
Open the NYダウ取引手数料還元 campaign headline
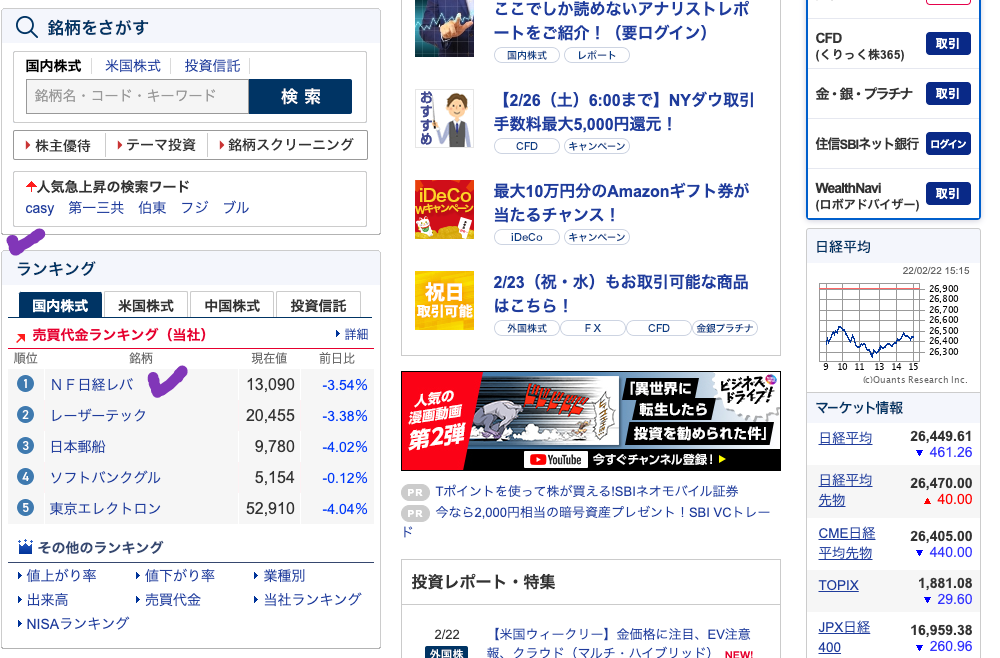point(623,112)
